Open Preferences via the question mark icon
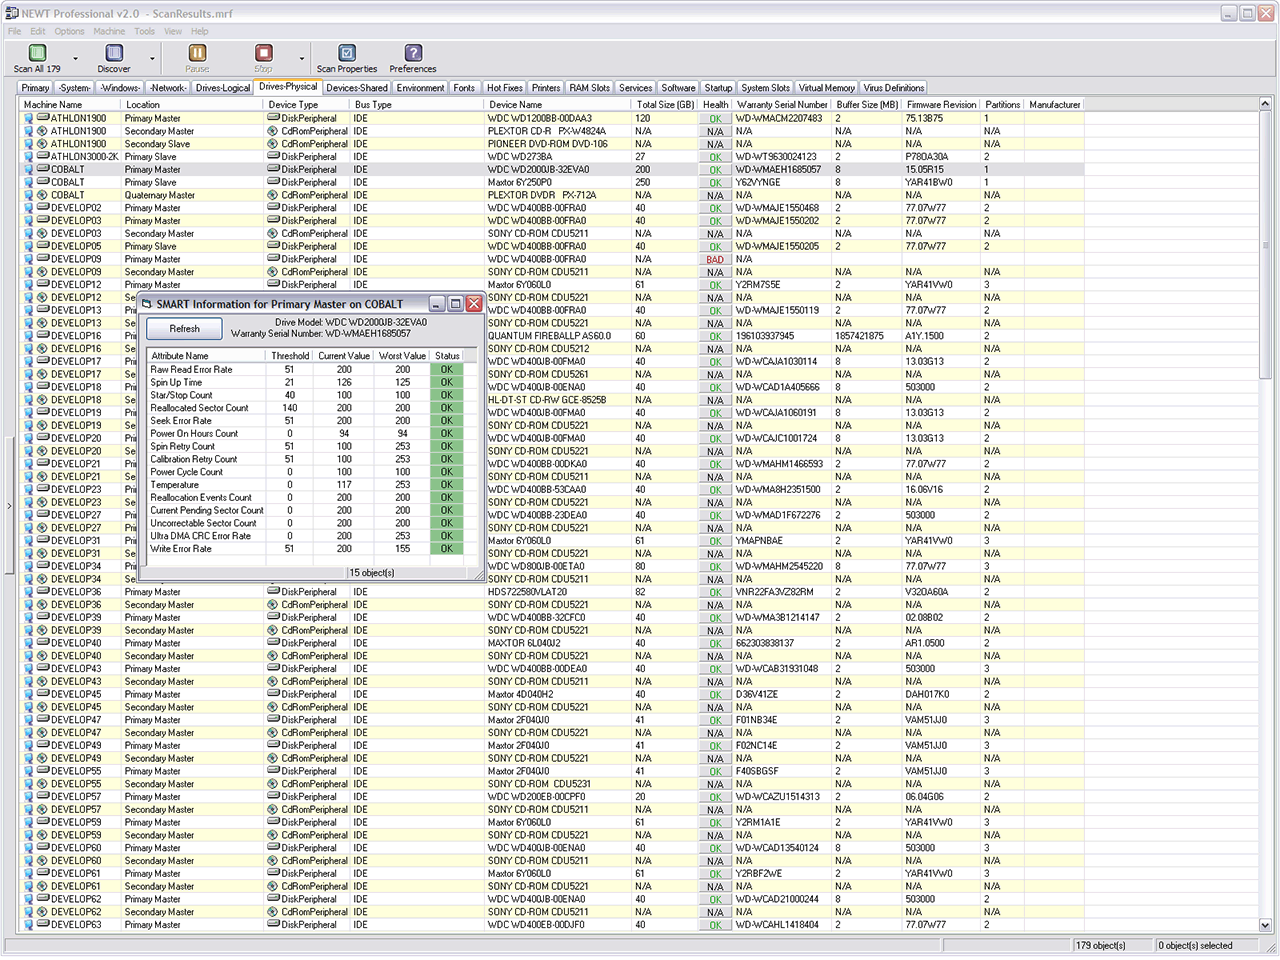Viewport: 1280px width, 960px height. click(x=413, y=54)
